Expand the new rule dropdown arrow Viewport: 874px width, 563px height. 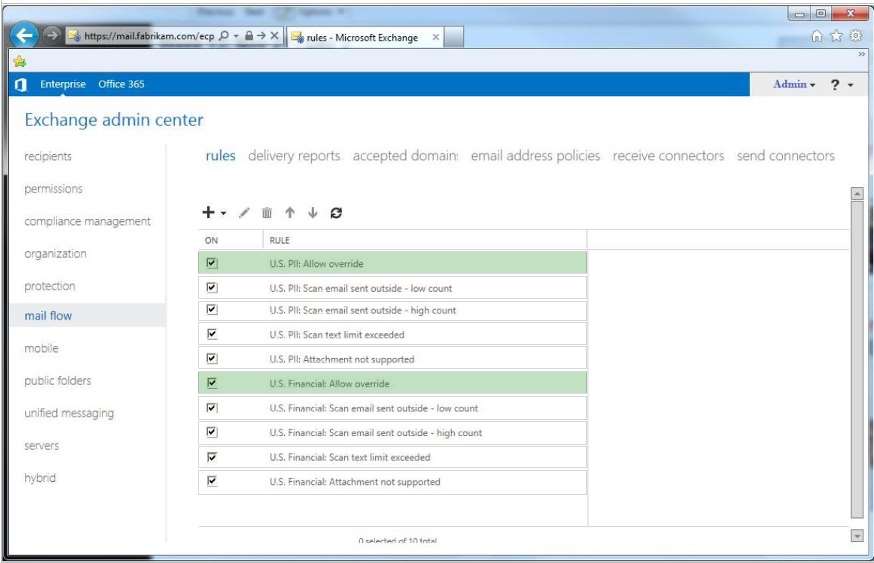coord(224,213)
